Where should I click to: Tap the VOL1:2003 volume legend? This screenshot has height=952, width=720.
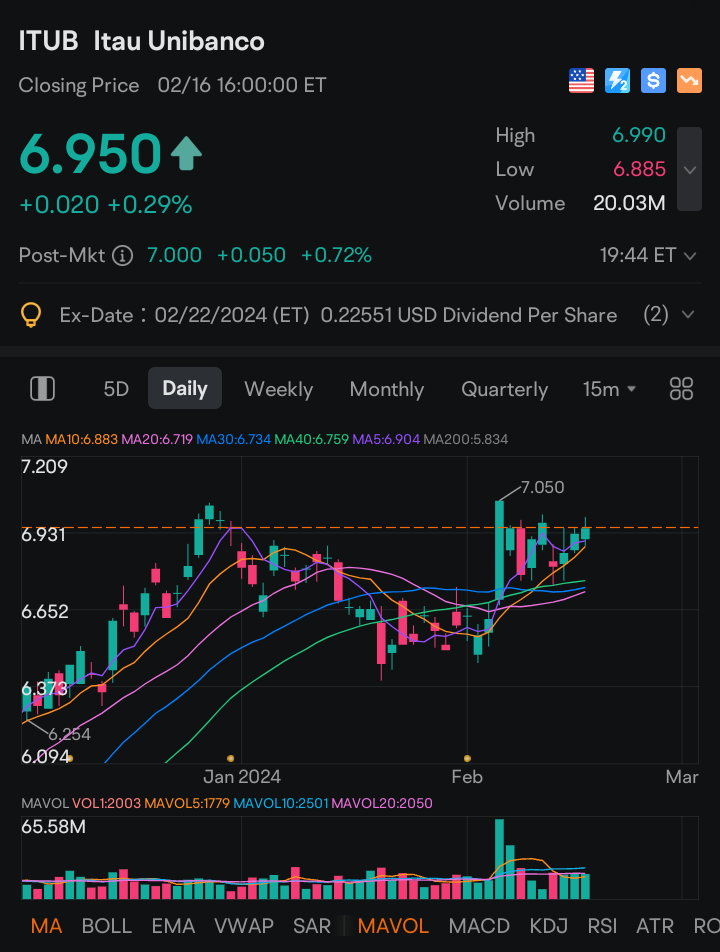pyautogui.click(x=107, y=803)
